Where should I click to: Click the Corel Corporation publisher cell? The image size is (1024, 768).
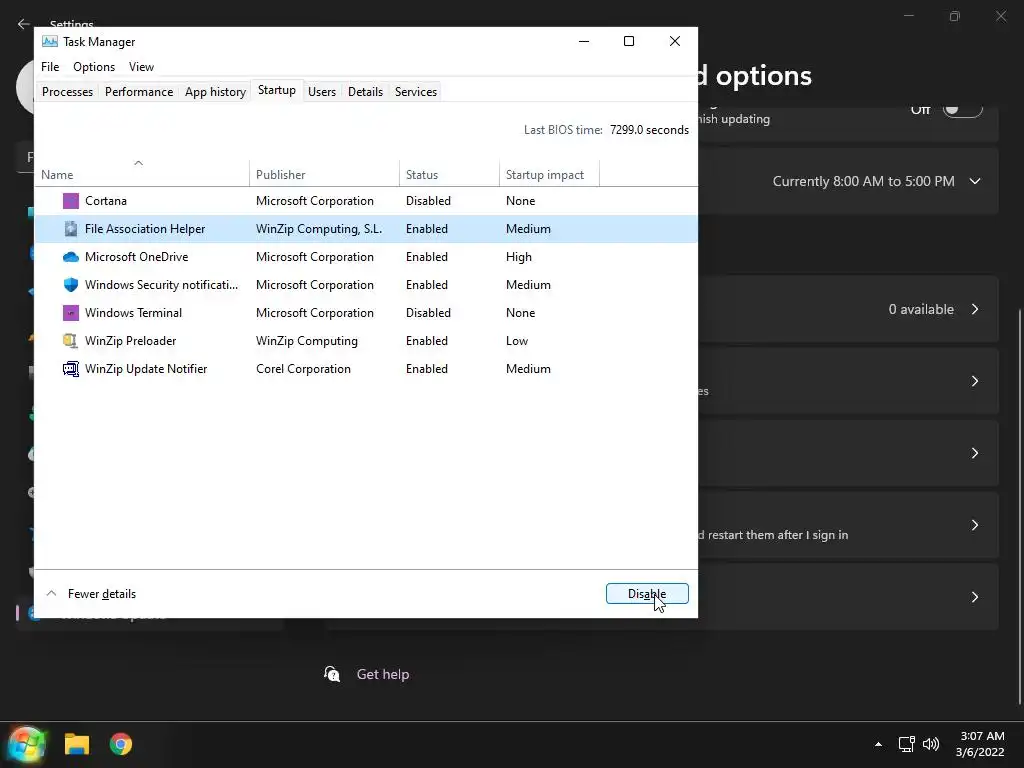[x=303, y=369]
